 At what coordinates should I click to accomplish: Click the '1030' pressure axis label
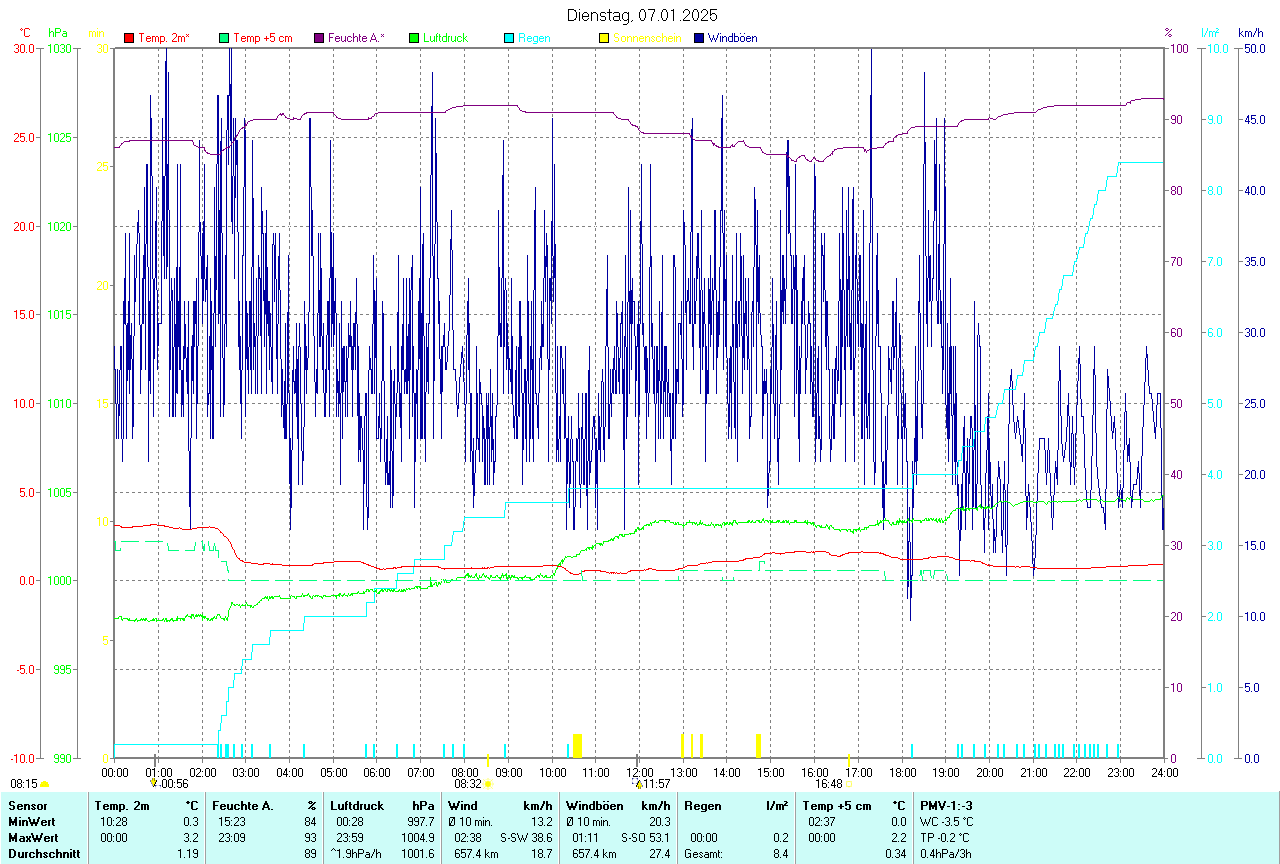[x=60, y=48]
